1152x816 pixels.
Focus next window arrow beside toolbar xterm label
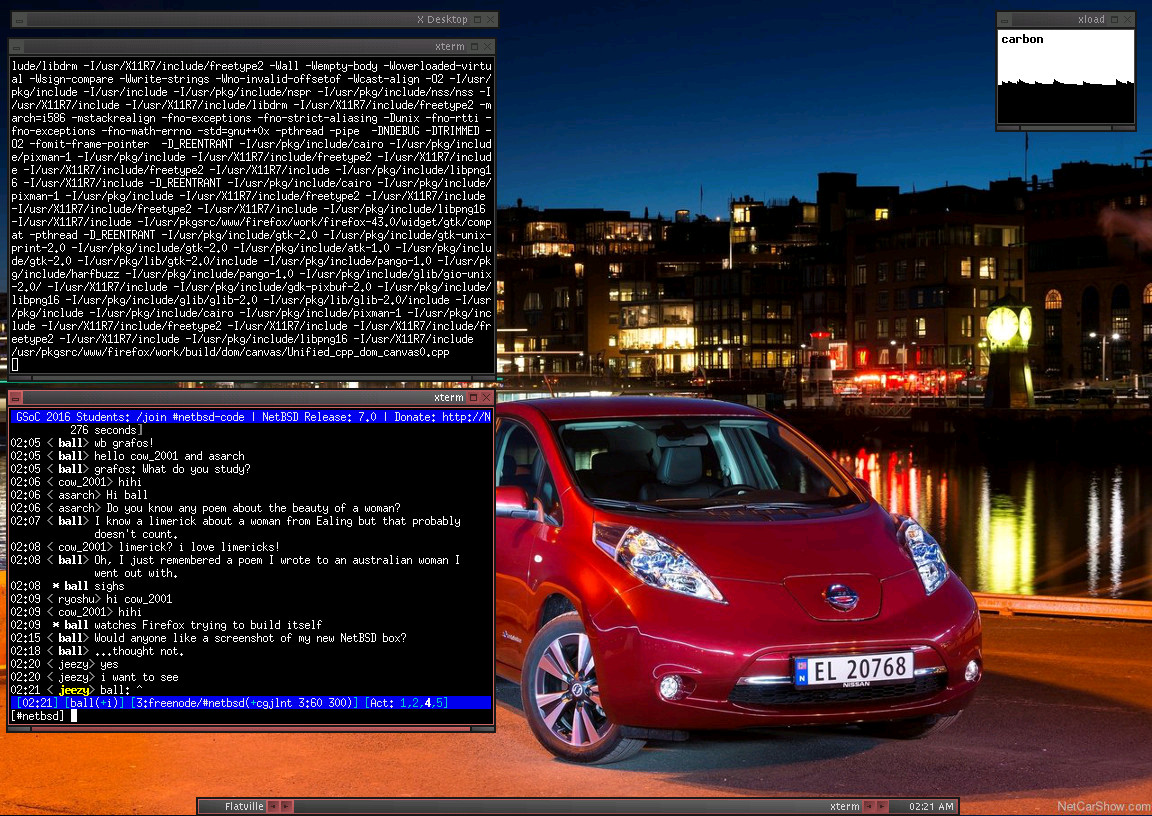click(882, 806)
